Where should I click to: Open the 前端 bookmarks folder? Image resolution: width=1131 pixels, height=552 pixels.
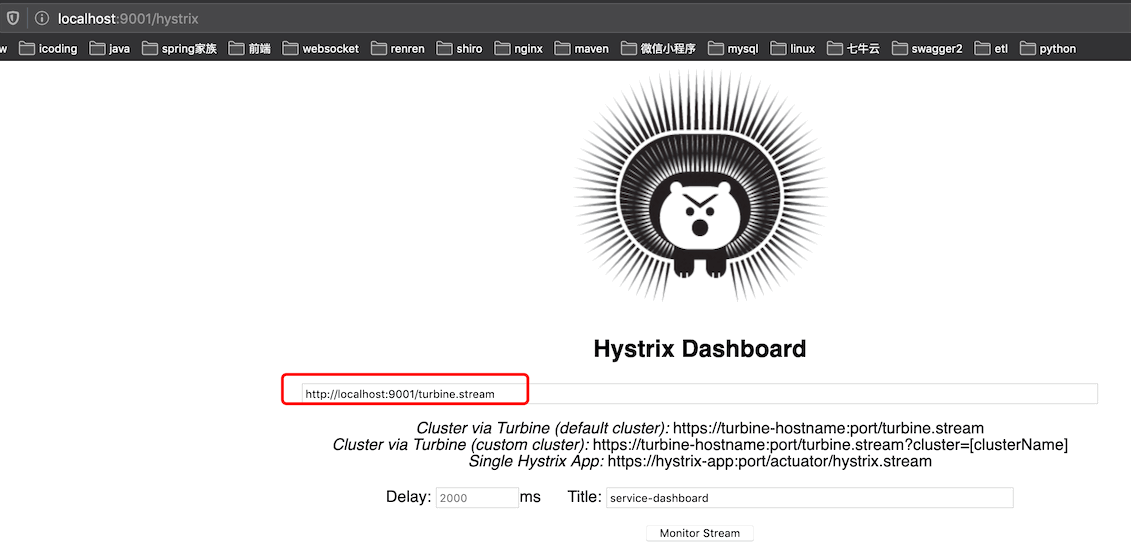[250, 48]
